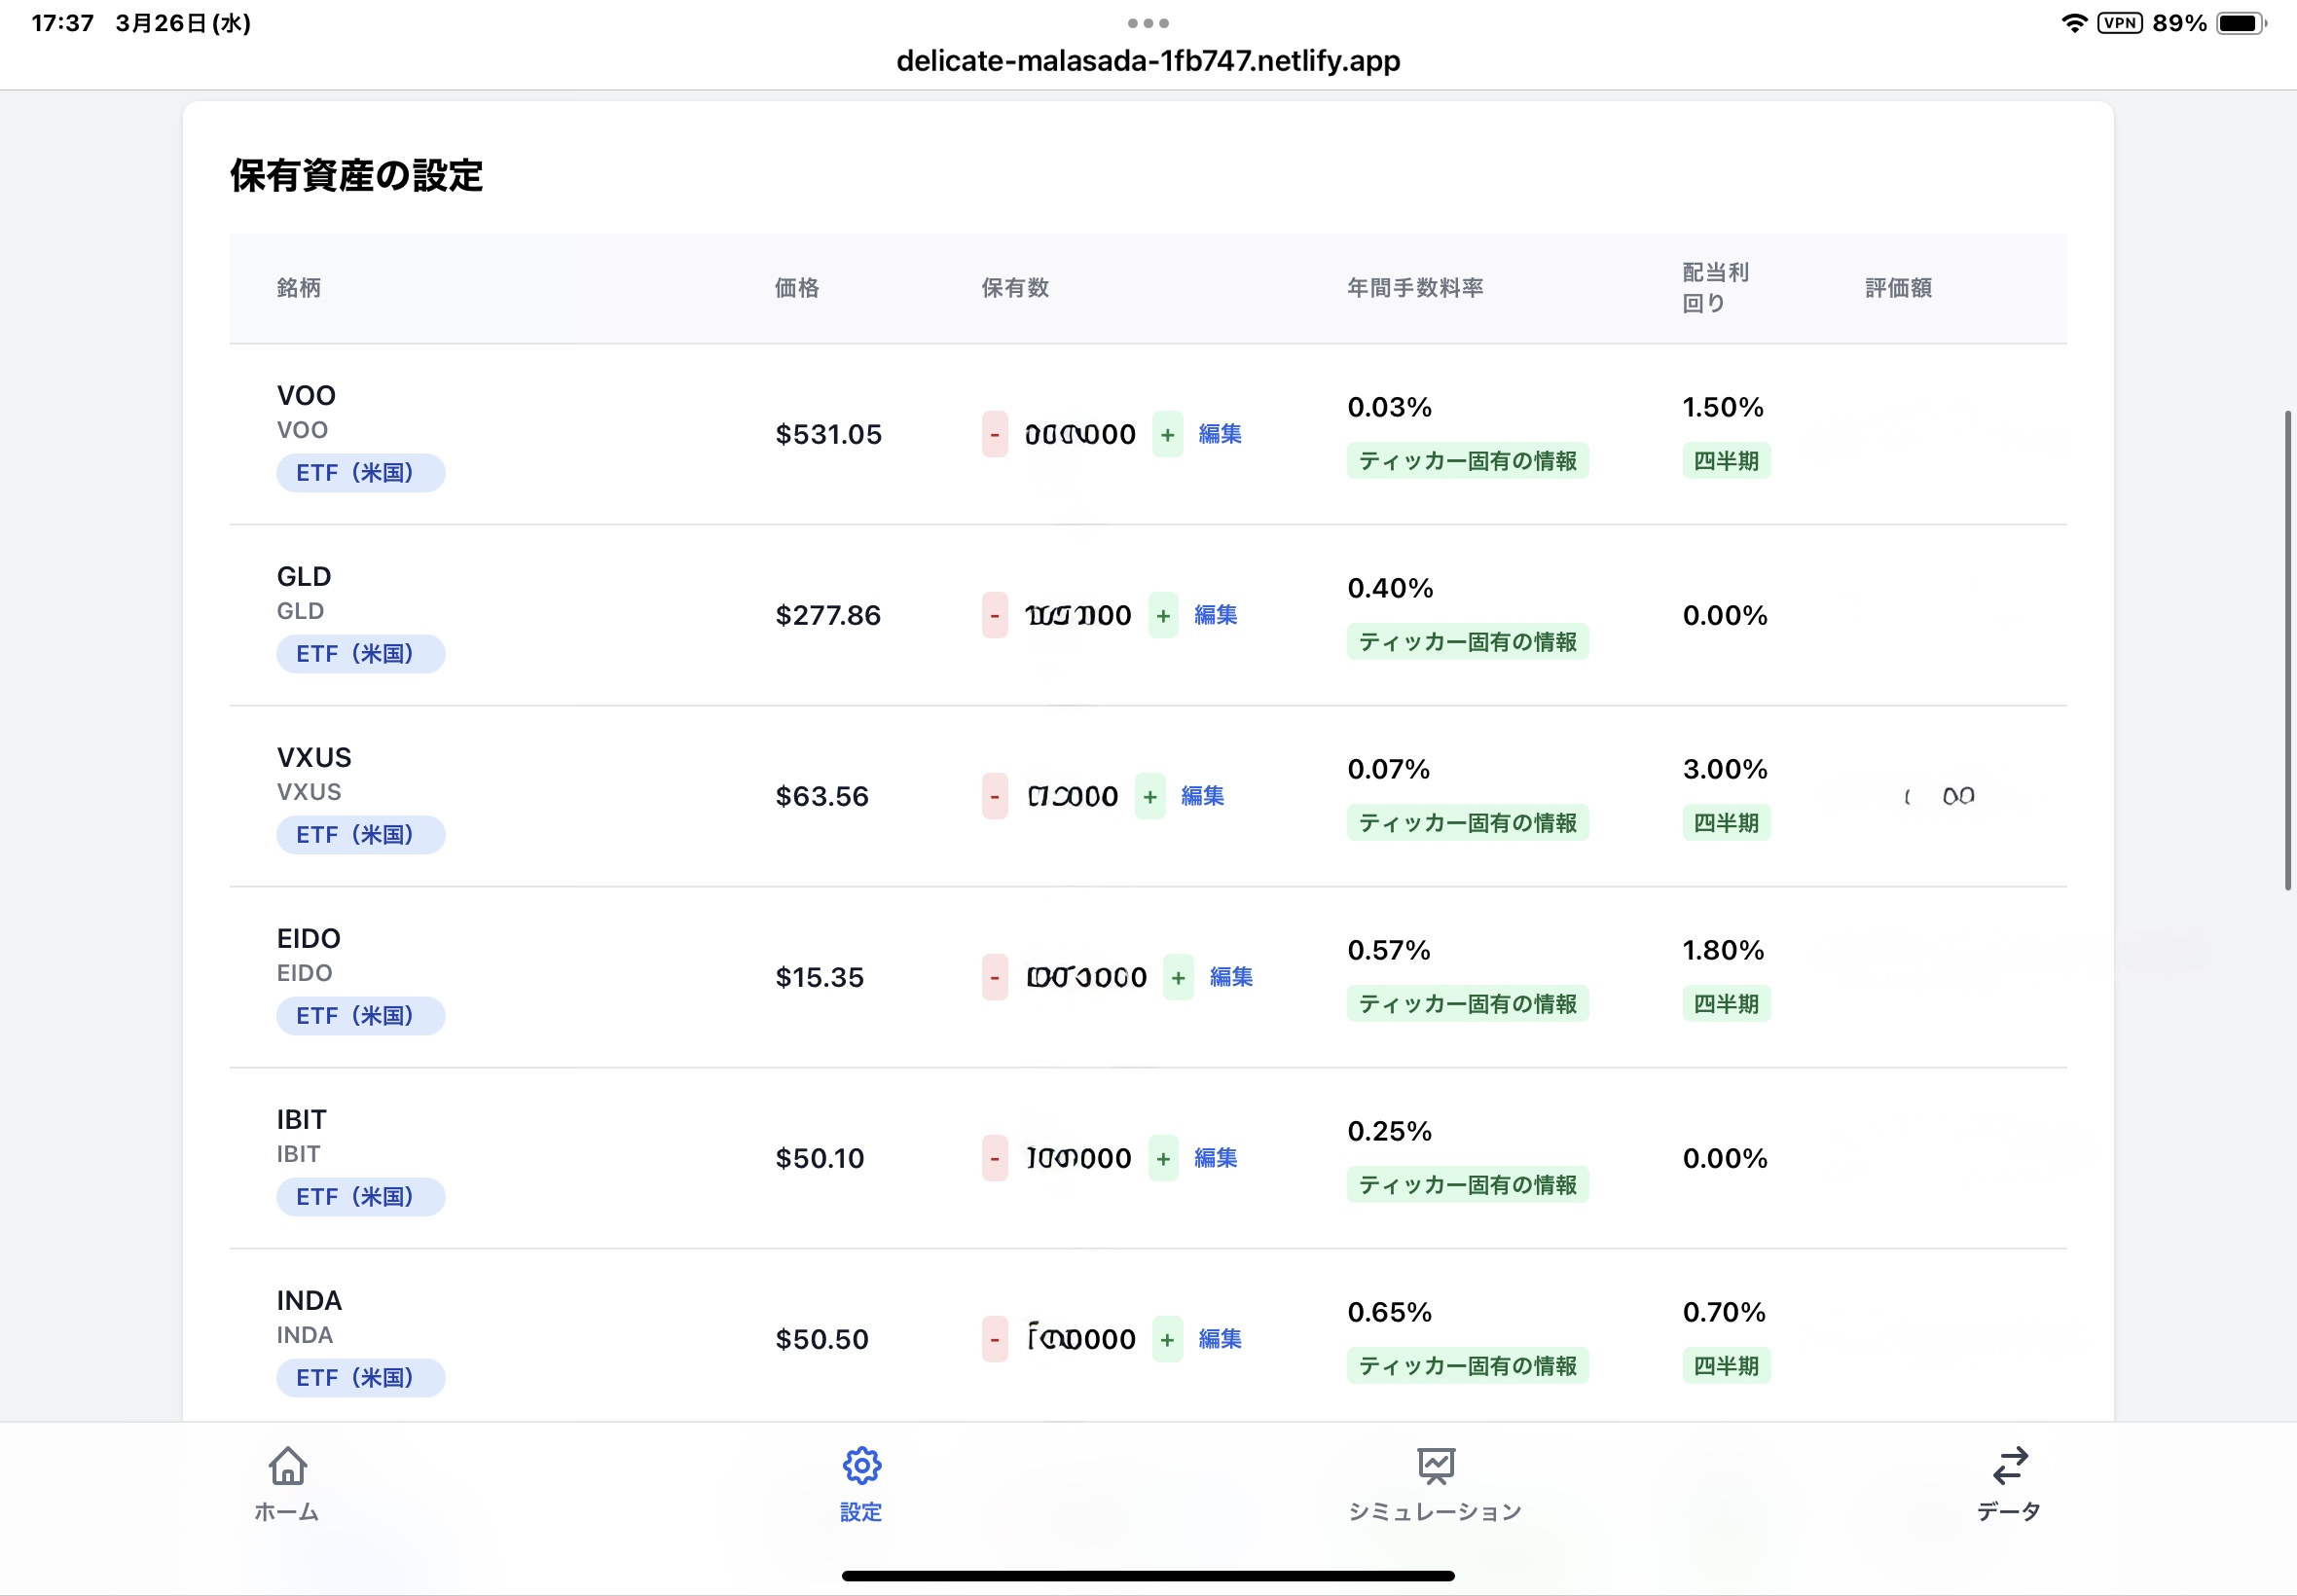Click VOO price $531.05
This screenshot has height=1596, width=2297.
point(829,434)
